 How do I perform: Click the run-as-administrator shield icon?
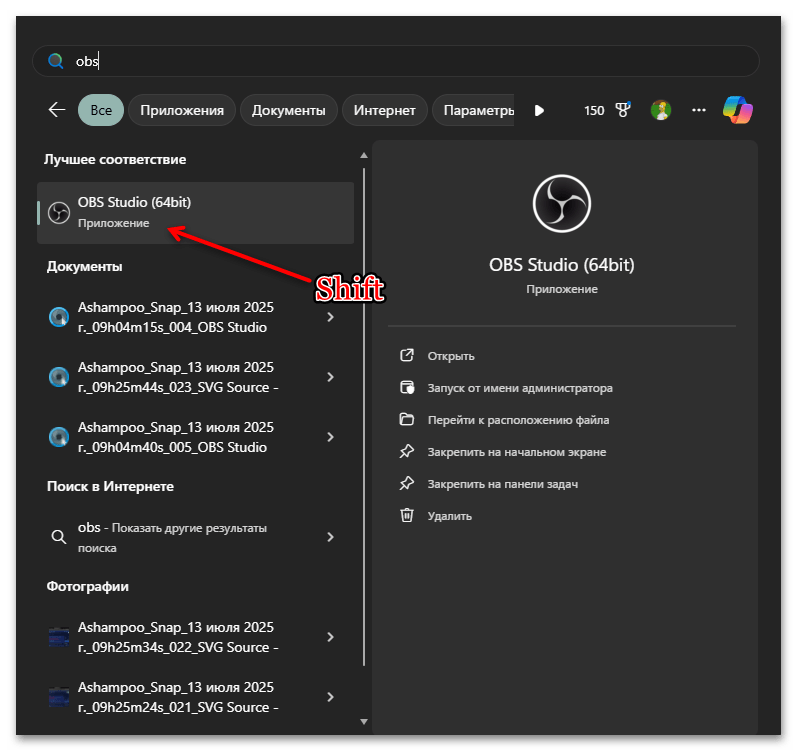pos(407,387)
